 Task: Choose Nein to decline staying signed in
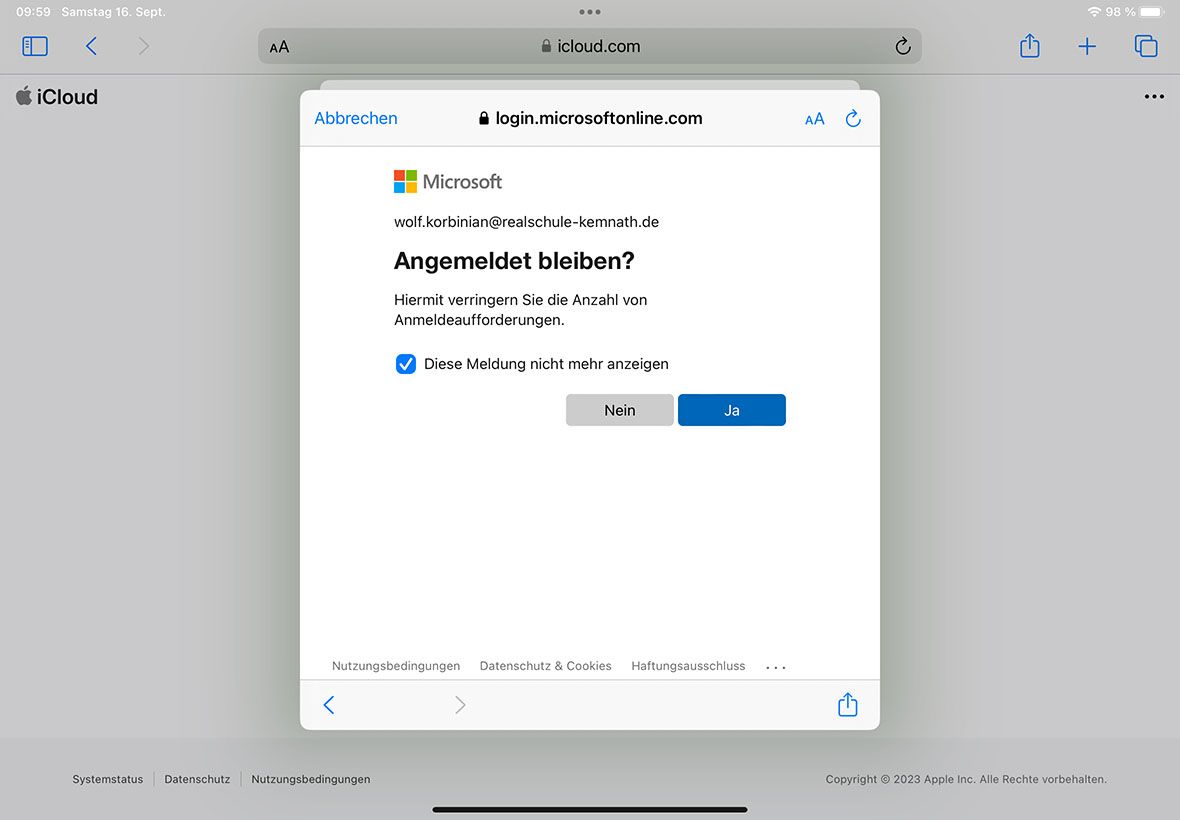(x=619, y=410)
